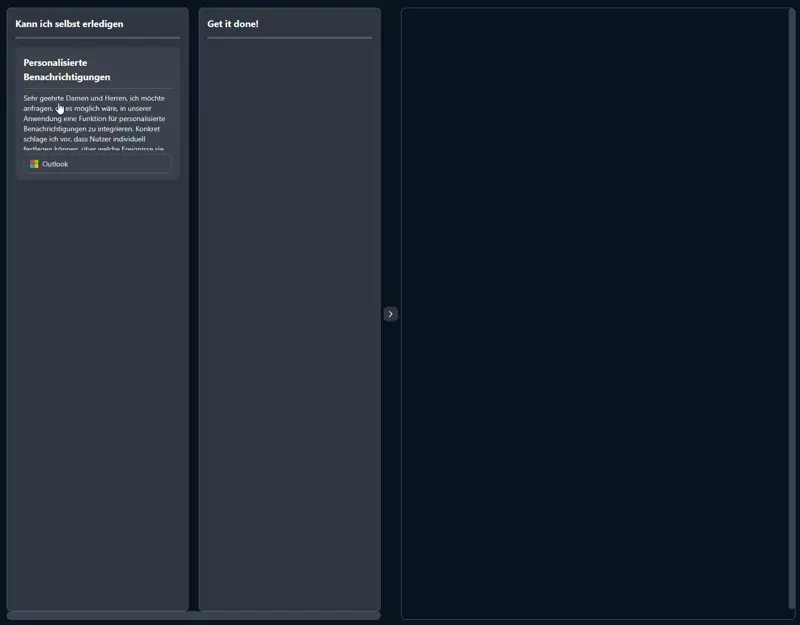Expand the panel with the chevron arrow

point(390,314)
